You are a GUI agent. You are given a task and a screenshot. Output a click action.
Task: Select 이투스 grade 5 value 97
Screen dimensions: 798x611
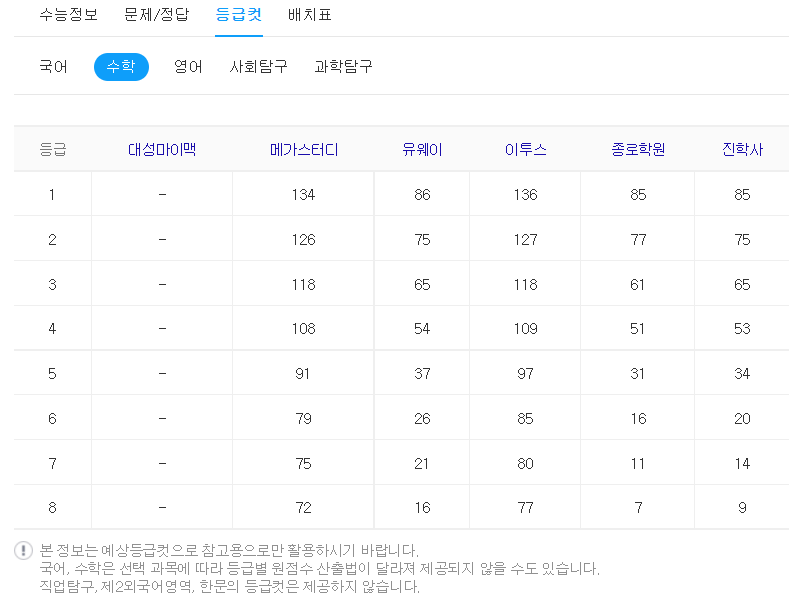point(525,374)
